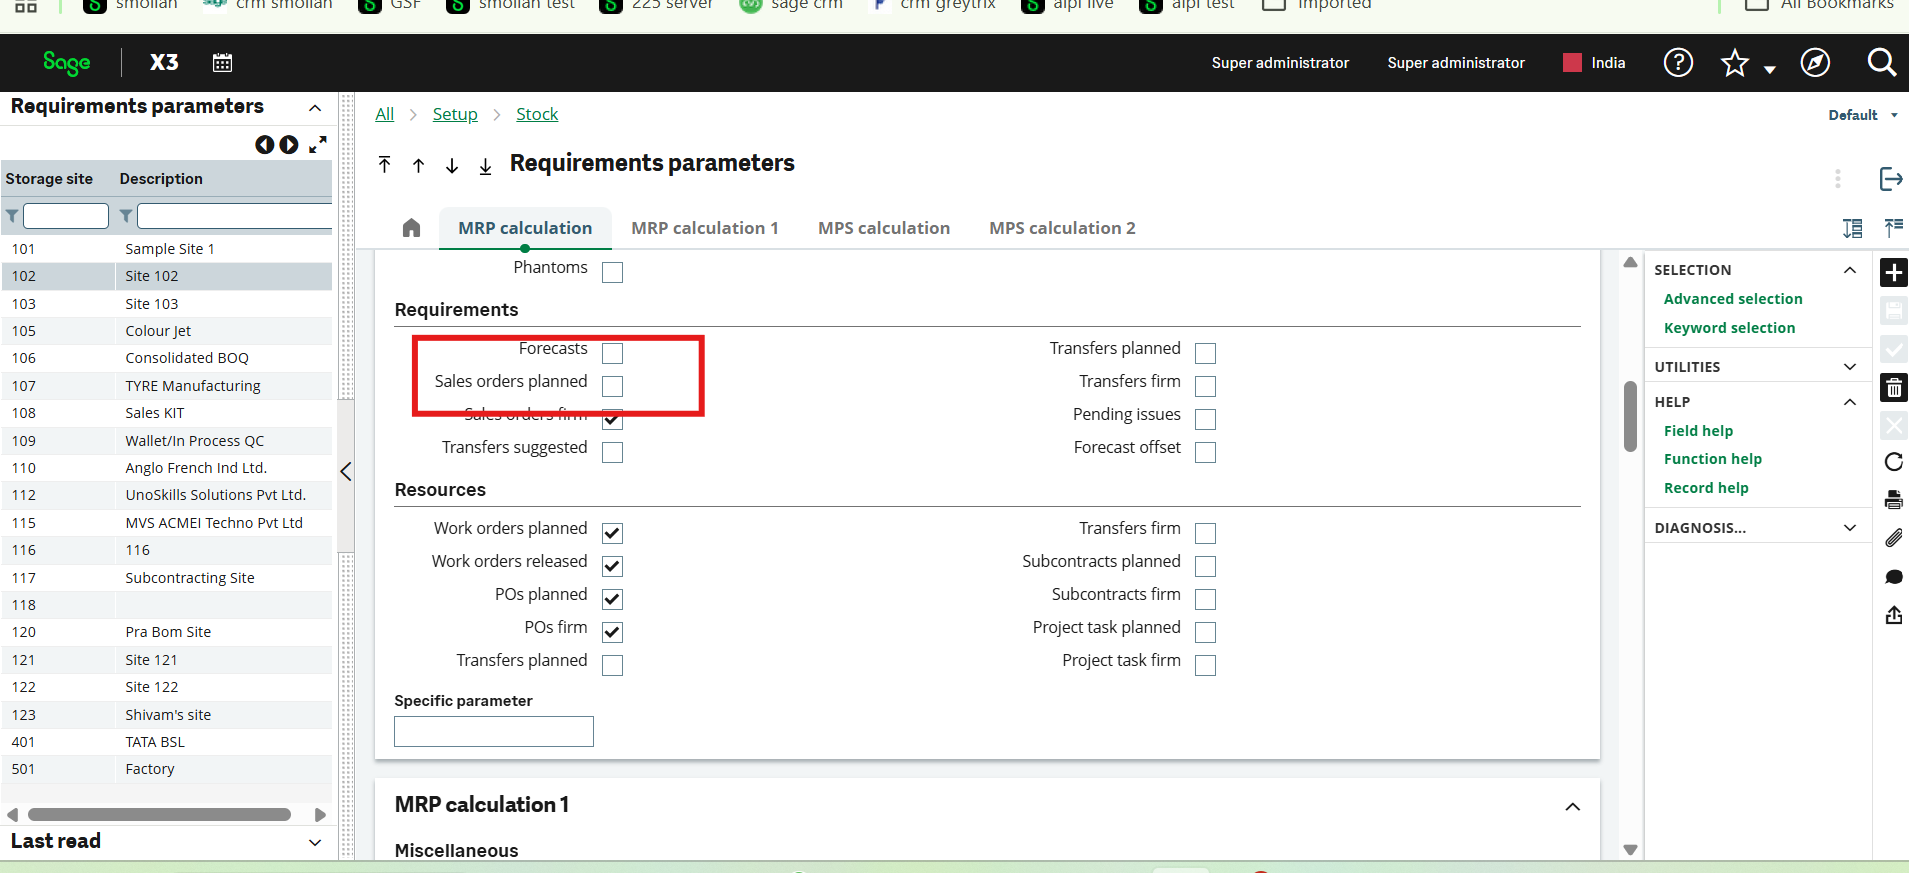
Task: Enable Sales orders planned checkbox
Action: tap(613, 386)
